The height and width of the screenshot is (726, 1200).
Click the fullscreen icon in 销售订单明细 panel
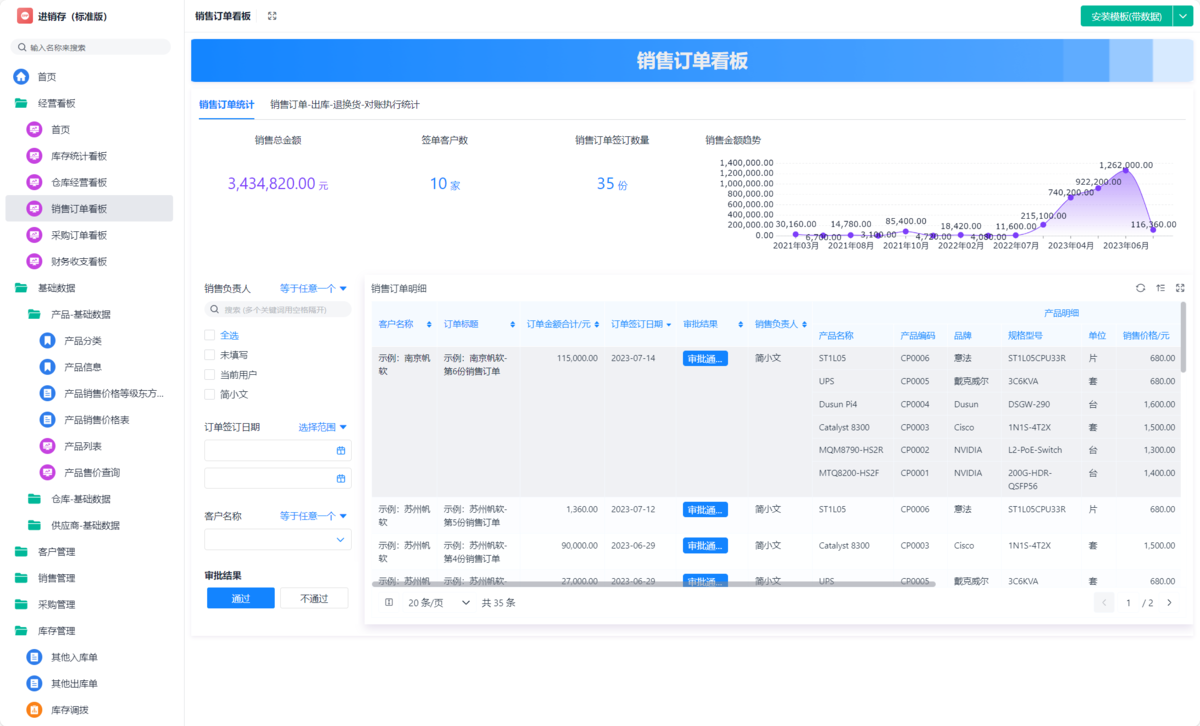(x=1180, y=288)
